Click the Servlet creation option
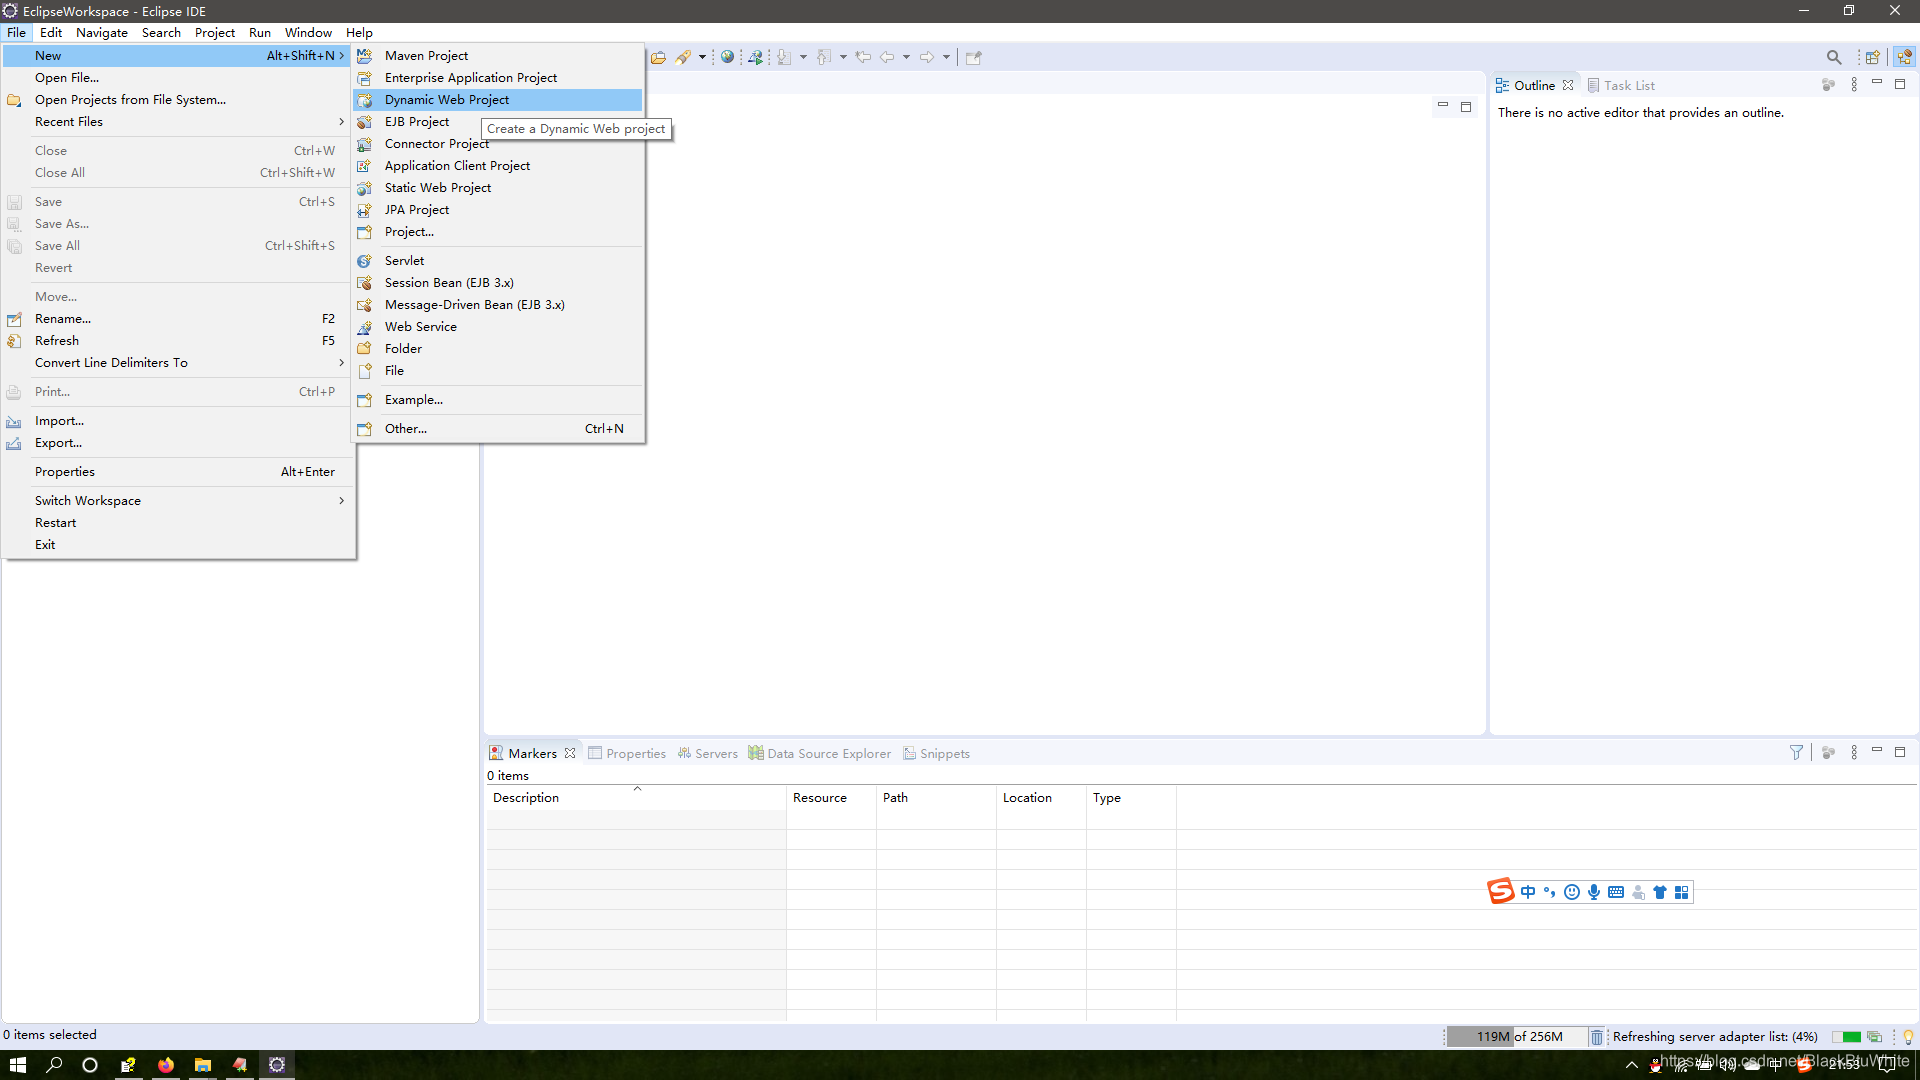 click(404, 260)
